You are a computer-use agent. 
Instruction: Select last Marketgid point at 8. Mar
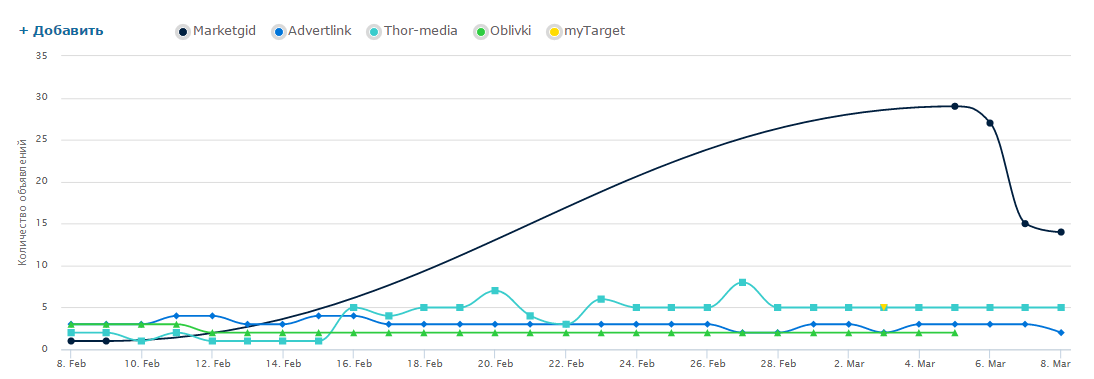(x=1061, y=232)
